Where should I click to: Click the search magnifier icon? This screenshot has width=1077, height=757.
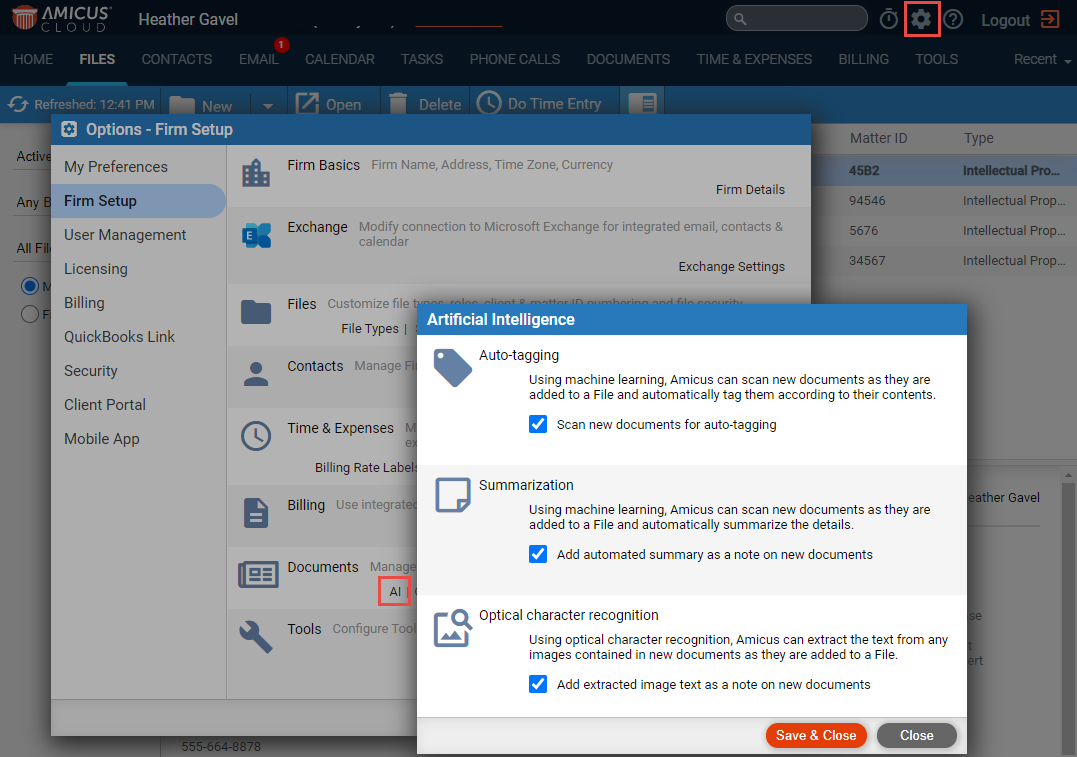point(740,19)
